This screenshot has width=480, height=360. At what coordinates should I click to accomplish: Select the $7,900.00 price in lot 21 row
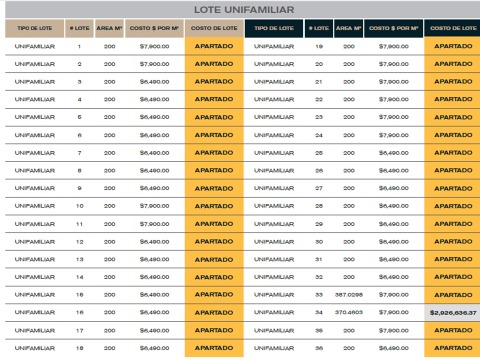coord(394,82)
